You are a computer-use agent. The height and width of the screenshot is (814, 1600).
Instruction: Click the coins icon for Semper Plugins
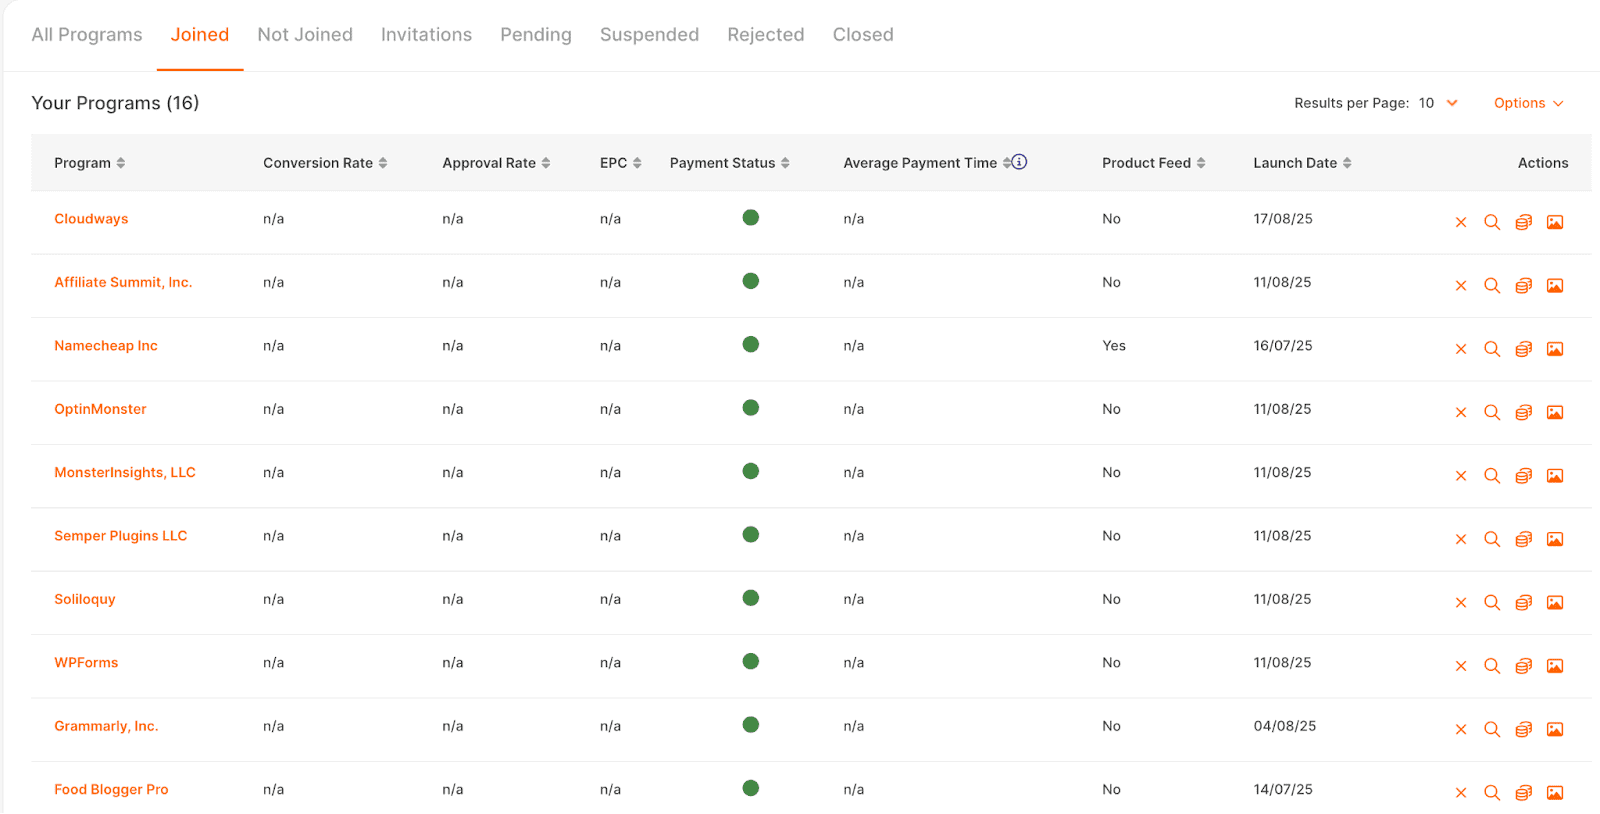(x=1523, y=539)
